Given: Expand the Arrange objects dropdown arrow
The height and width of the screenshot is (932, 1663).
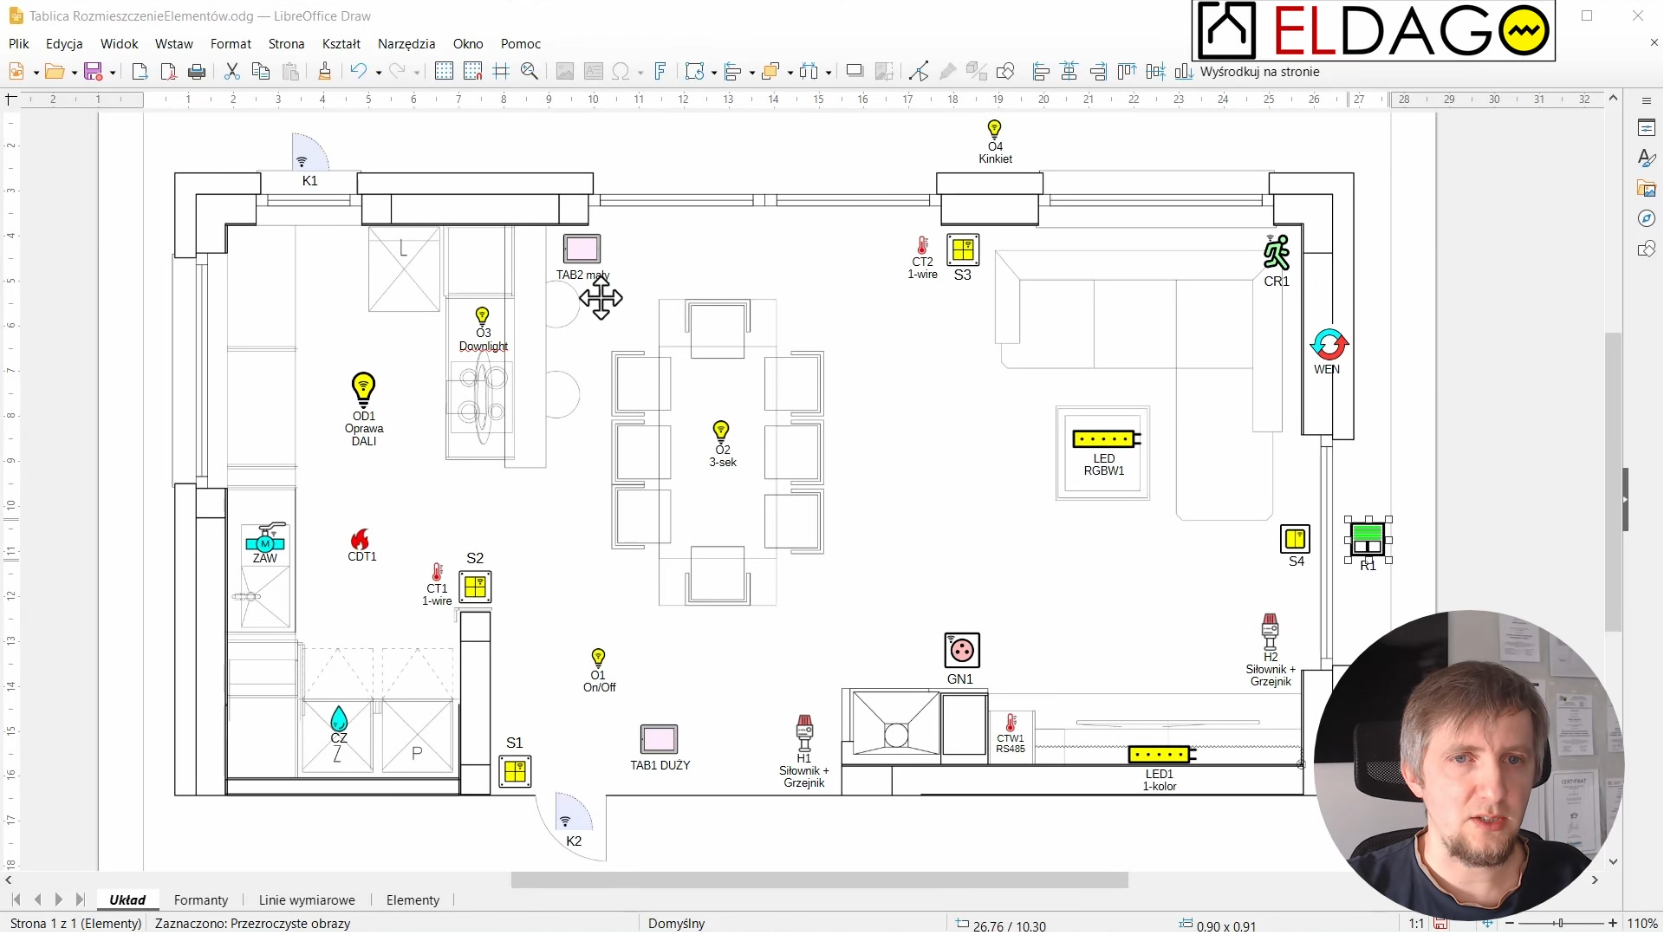Looking at the screenshot, I should point(790,72).
